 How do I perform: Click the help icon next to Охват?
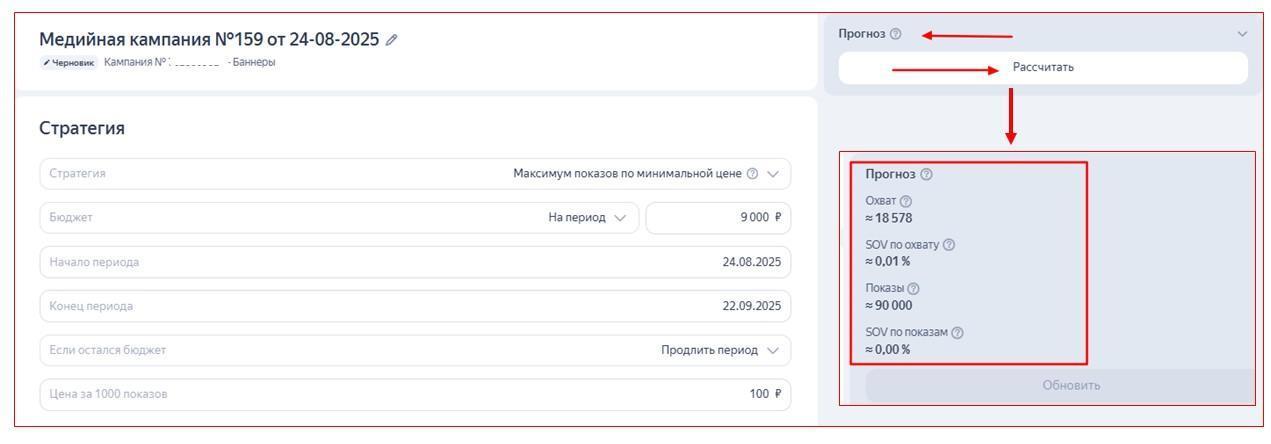[906, 202]
